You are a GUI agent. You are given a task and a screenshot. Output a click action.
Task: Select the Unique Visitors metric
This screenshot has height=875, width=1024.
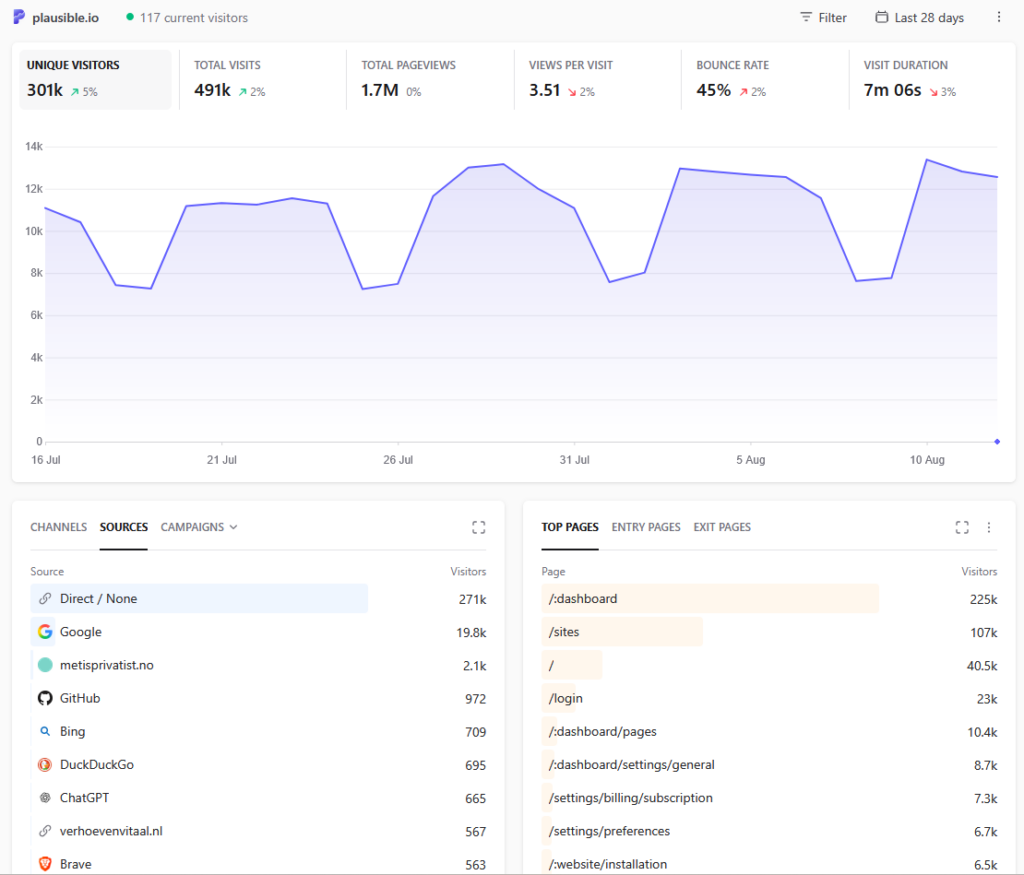tap(95, 79)
